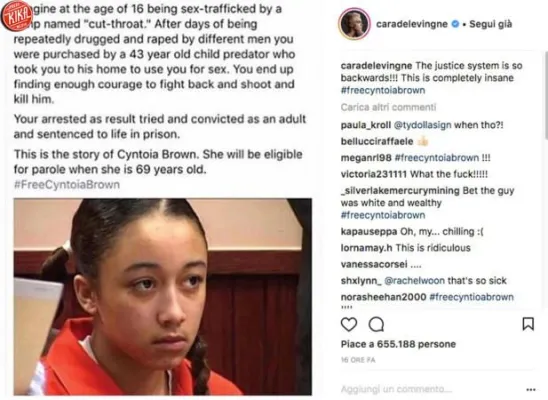Screen dimensions: 548x400
Task: Open the caradelevingne username in the header
Action: [x=412, y=24]
